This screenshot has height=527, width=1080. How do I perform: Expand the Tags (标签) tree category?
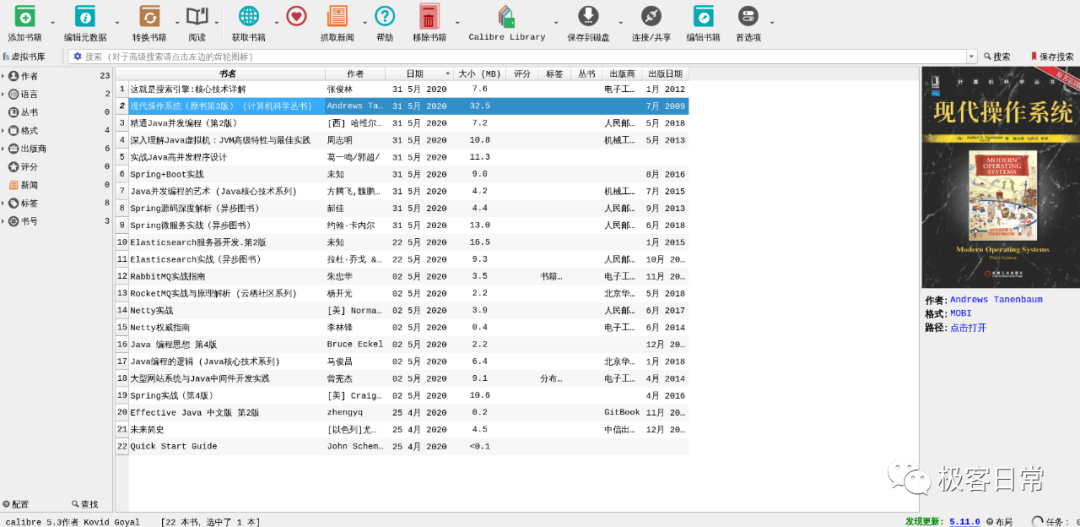tap(3, 203)
